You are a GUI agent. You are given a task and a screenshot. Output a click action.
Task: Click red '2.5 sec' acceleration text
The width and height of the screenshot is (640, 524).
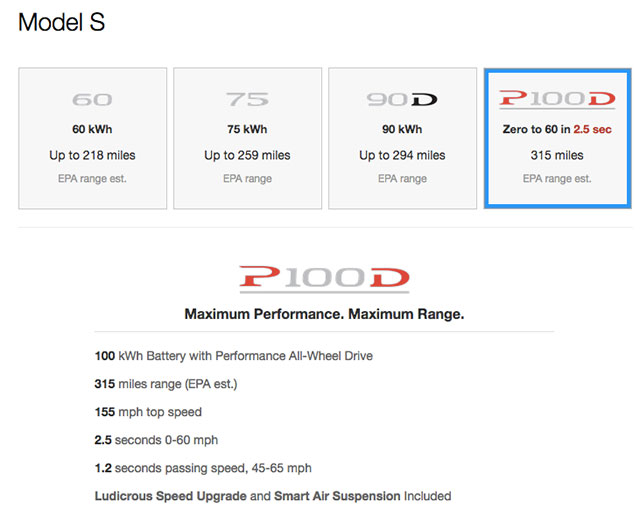point(593,129)
